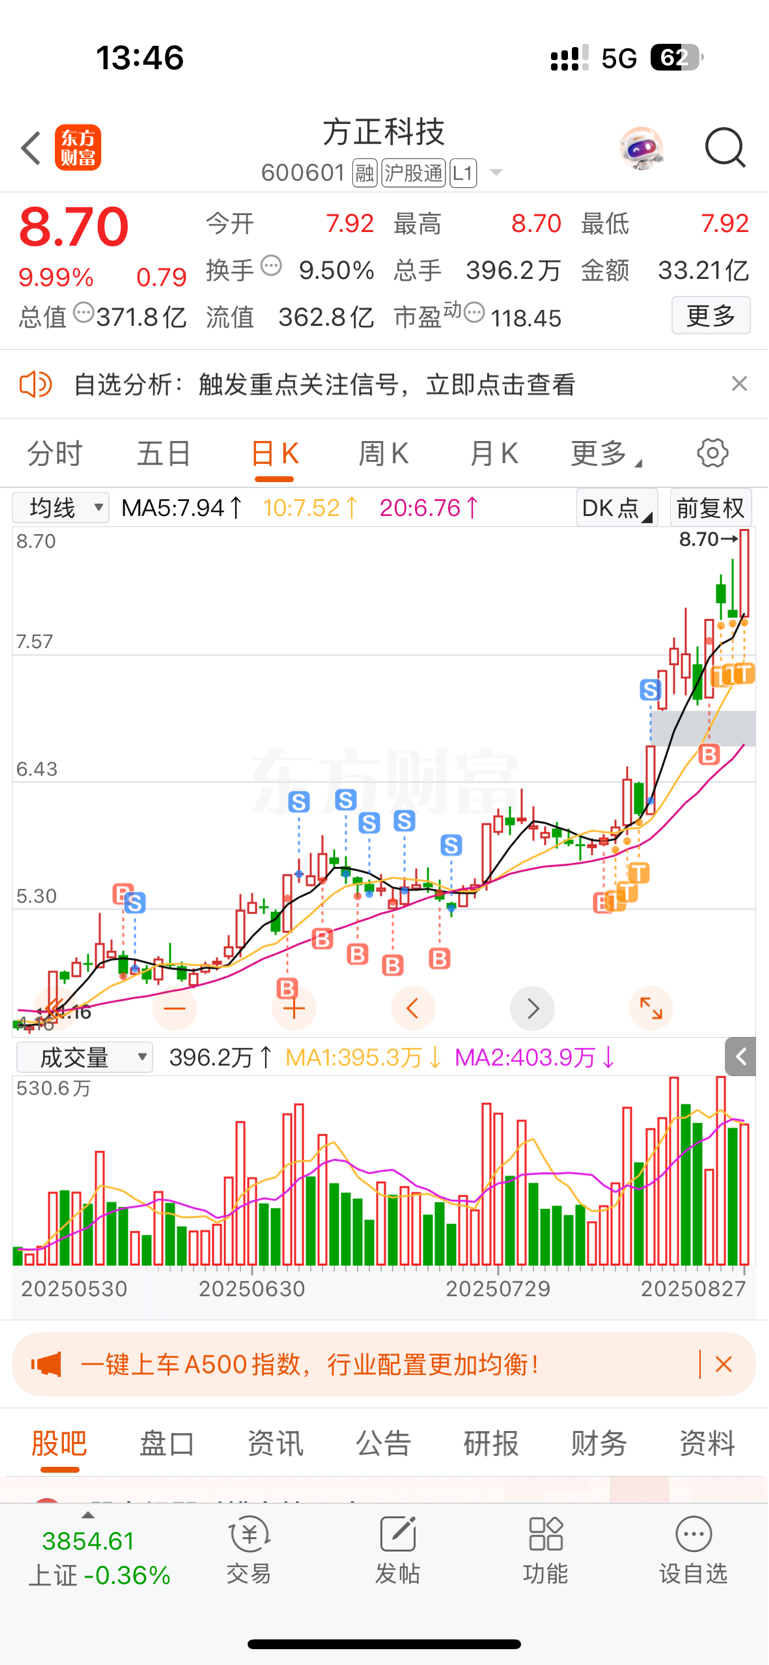Toggle the 前复权 adjustment button

tap(710, 508)
